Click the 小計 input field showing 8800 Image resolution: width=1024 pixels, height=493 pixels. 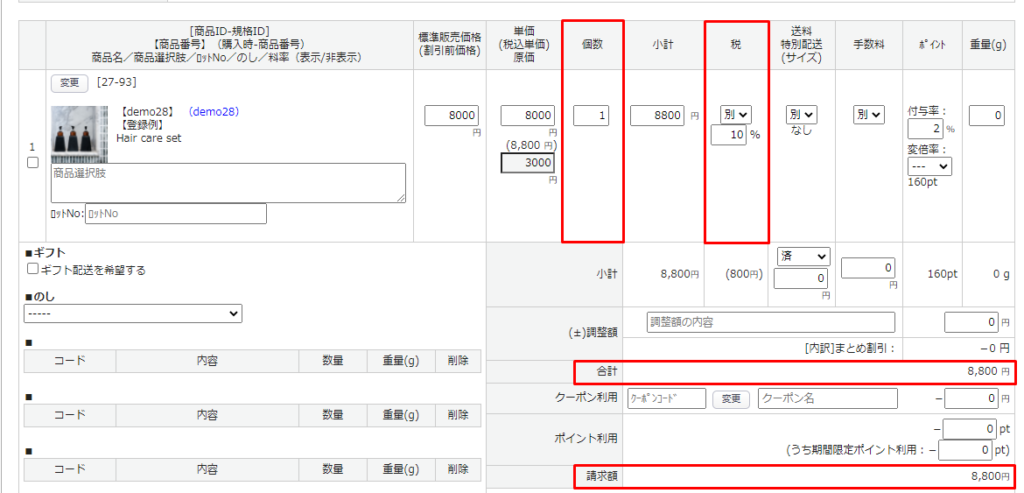click(658, 116)
